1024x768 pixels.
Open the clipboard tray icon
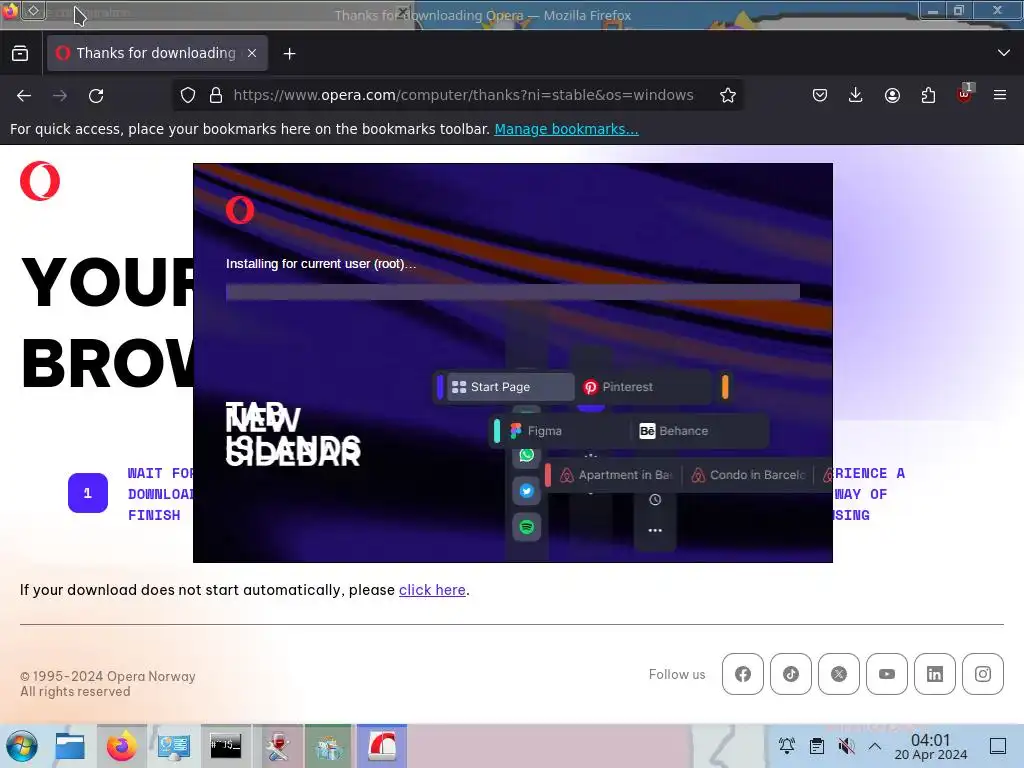pos(816,745)
